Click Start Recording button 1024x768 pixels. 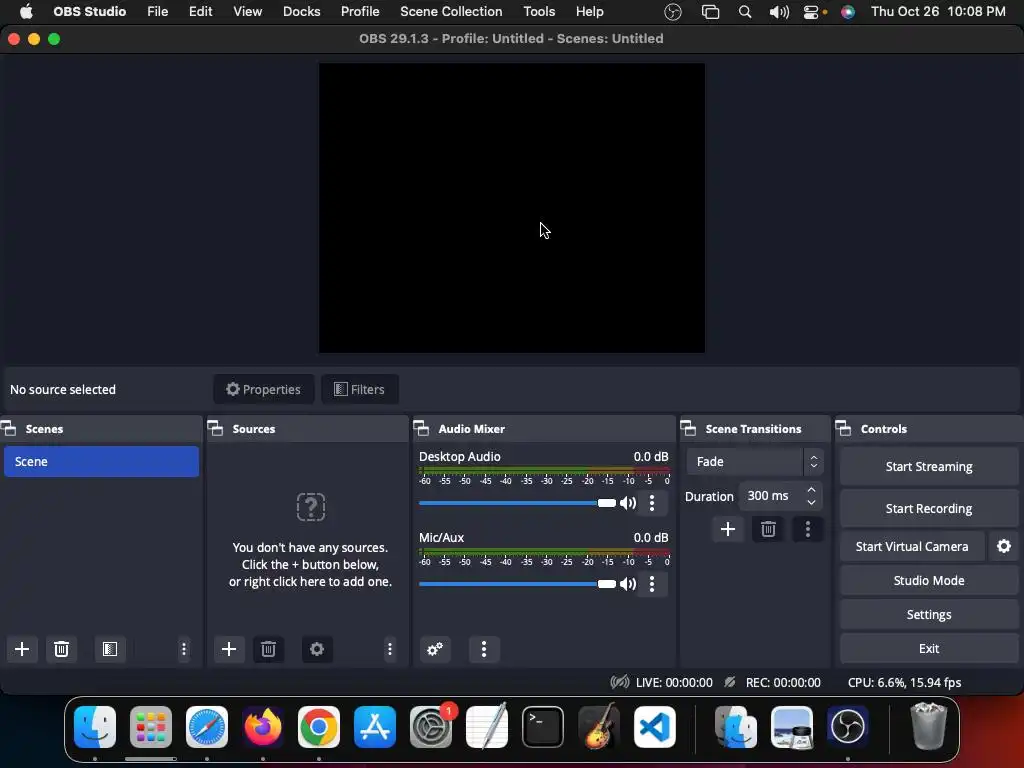[x=929, y=508]
